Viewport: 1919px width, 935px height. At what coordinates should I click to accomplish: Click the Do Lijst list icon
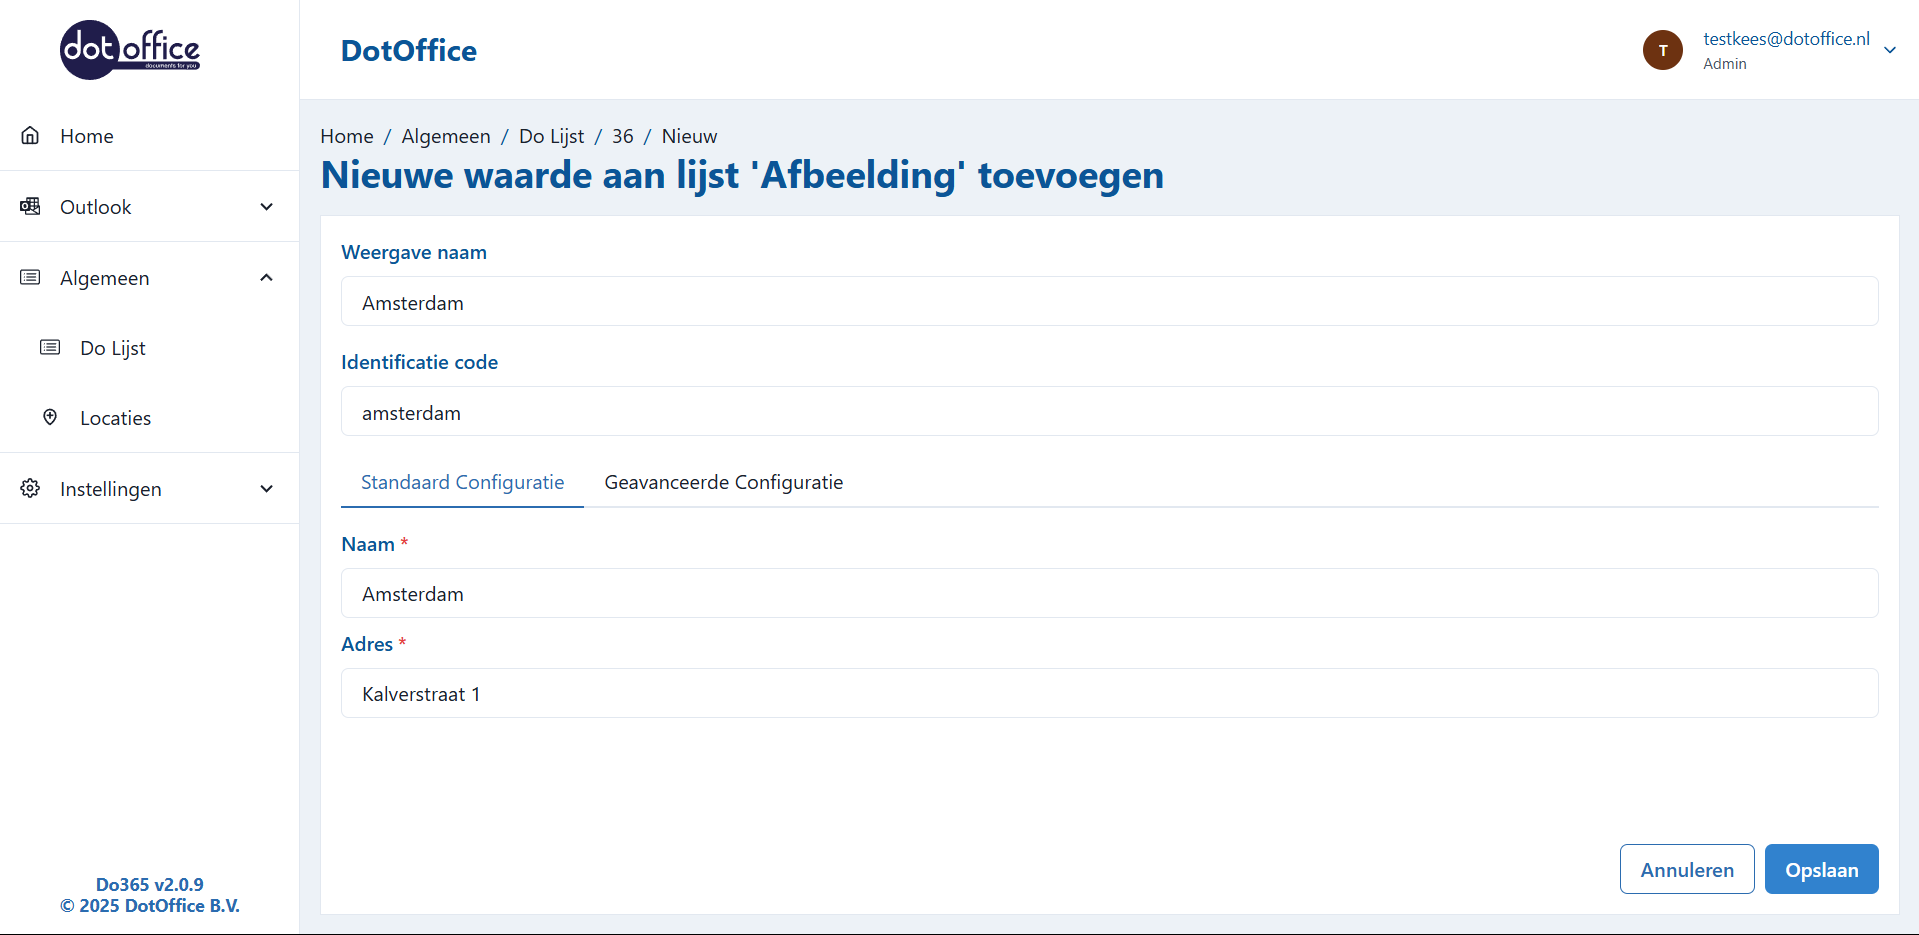50,348
